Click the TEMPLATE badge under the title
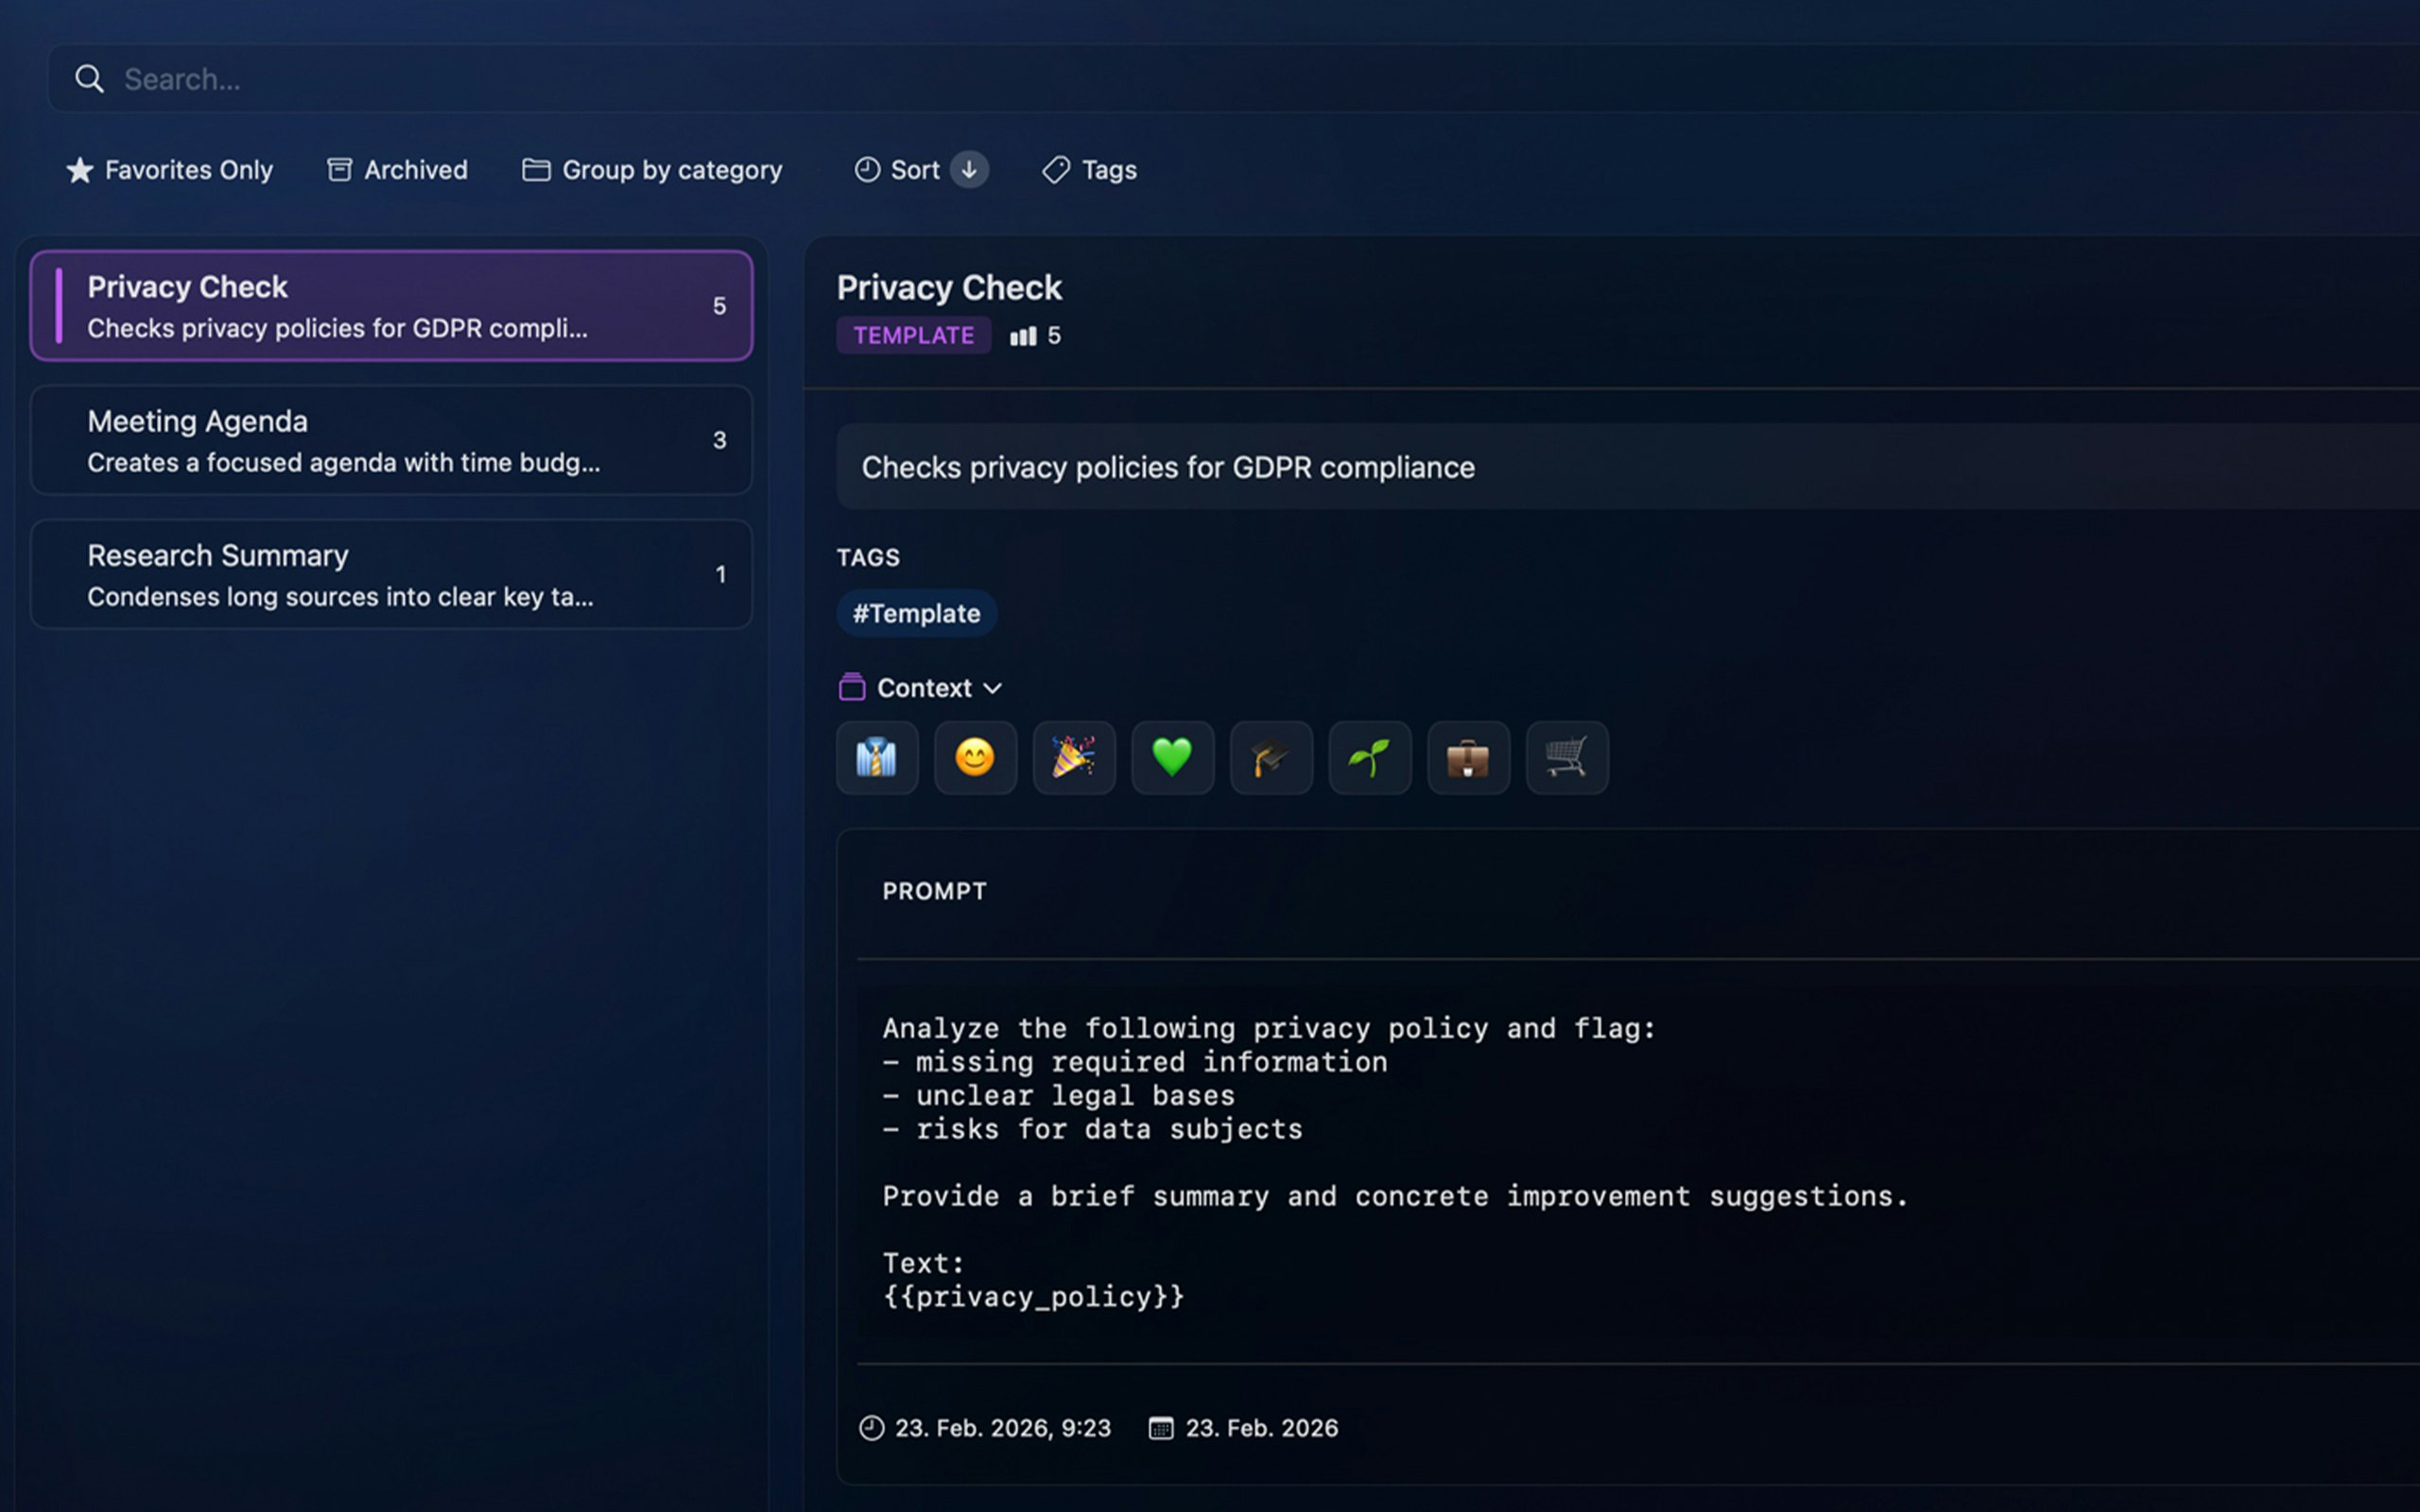The width and height of the screenshot is (2420, 1512). click(x=913, y=335)
